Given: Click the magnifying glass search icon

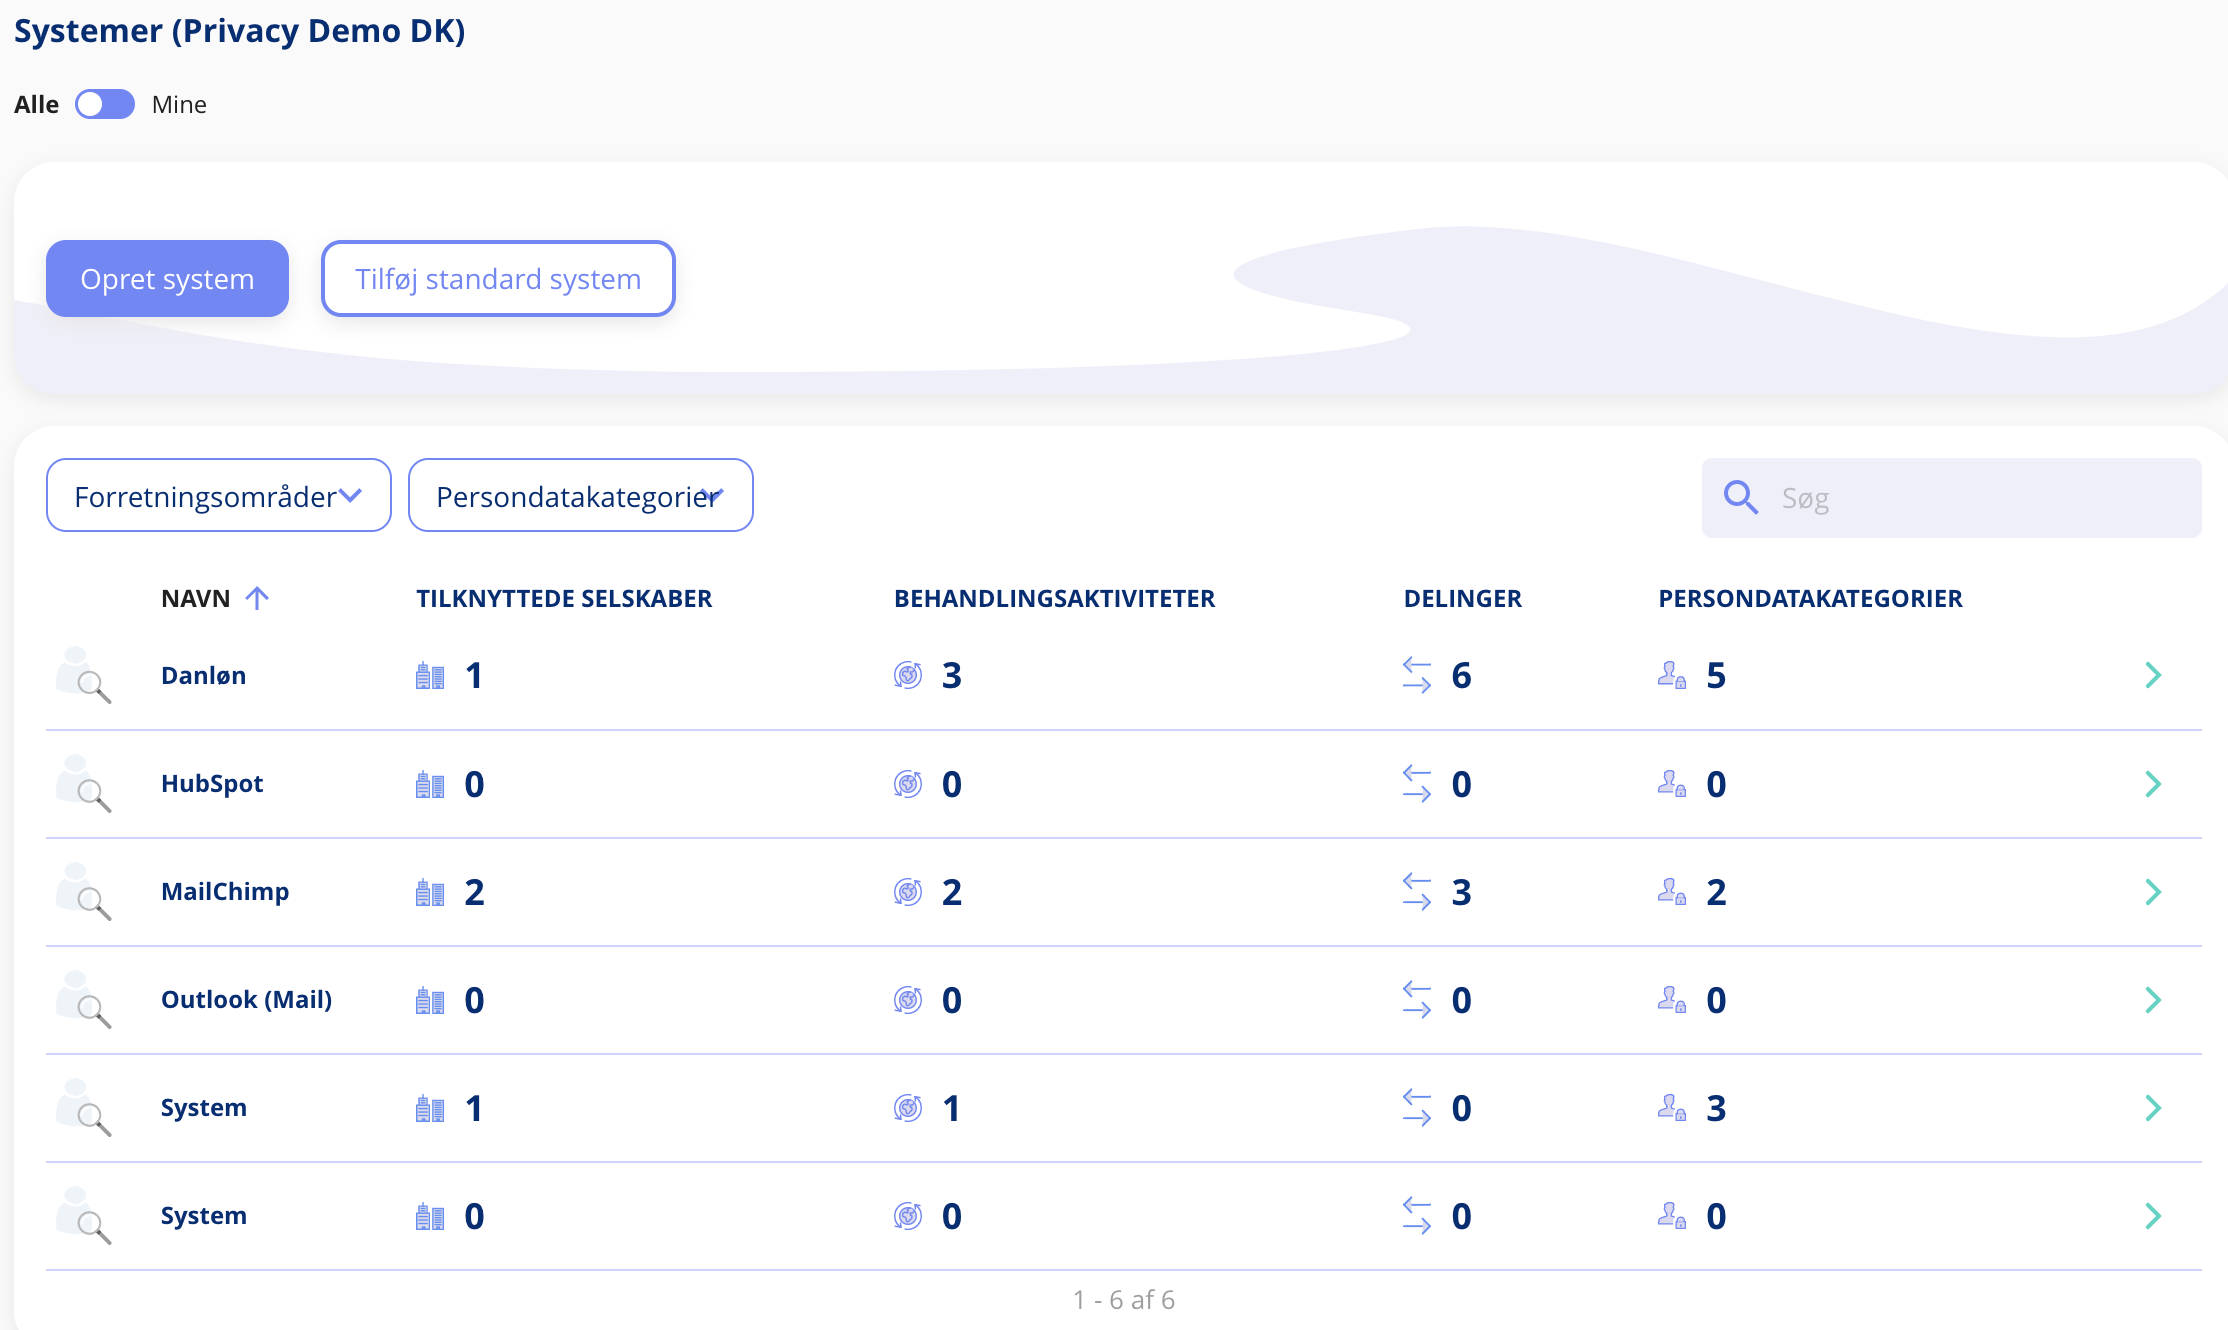Looking at the screenshot, I should 1740,497.
